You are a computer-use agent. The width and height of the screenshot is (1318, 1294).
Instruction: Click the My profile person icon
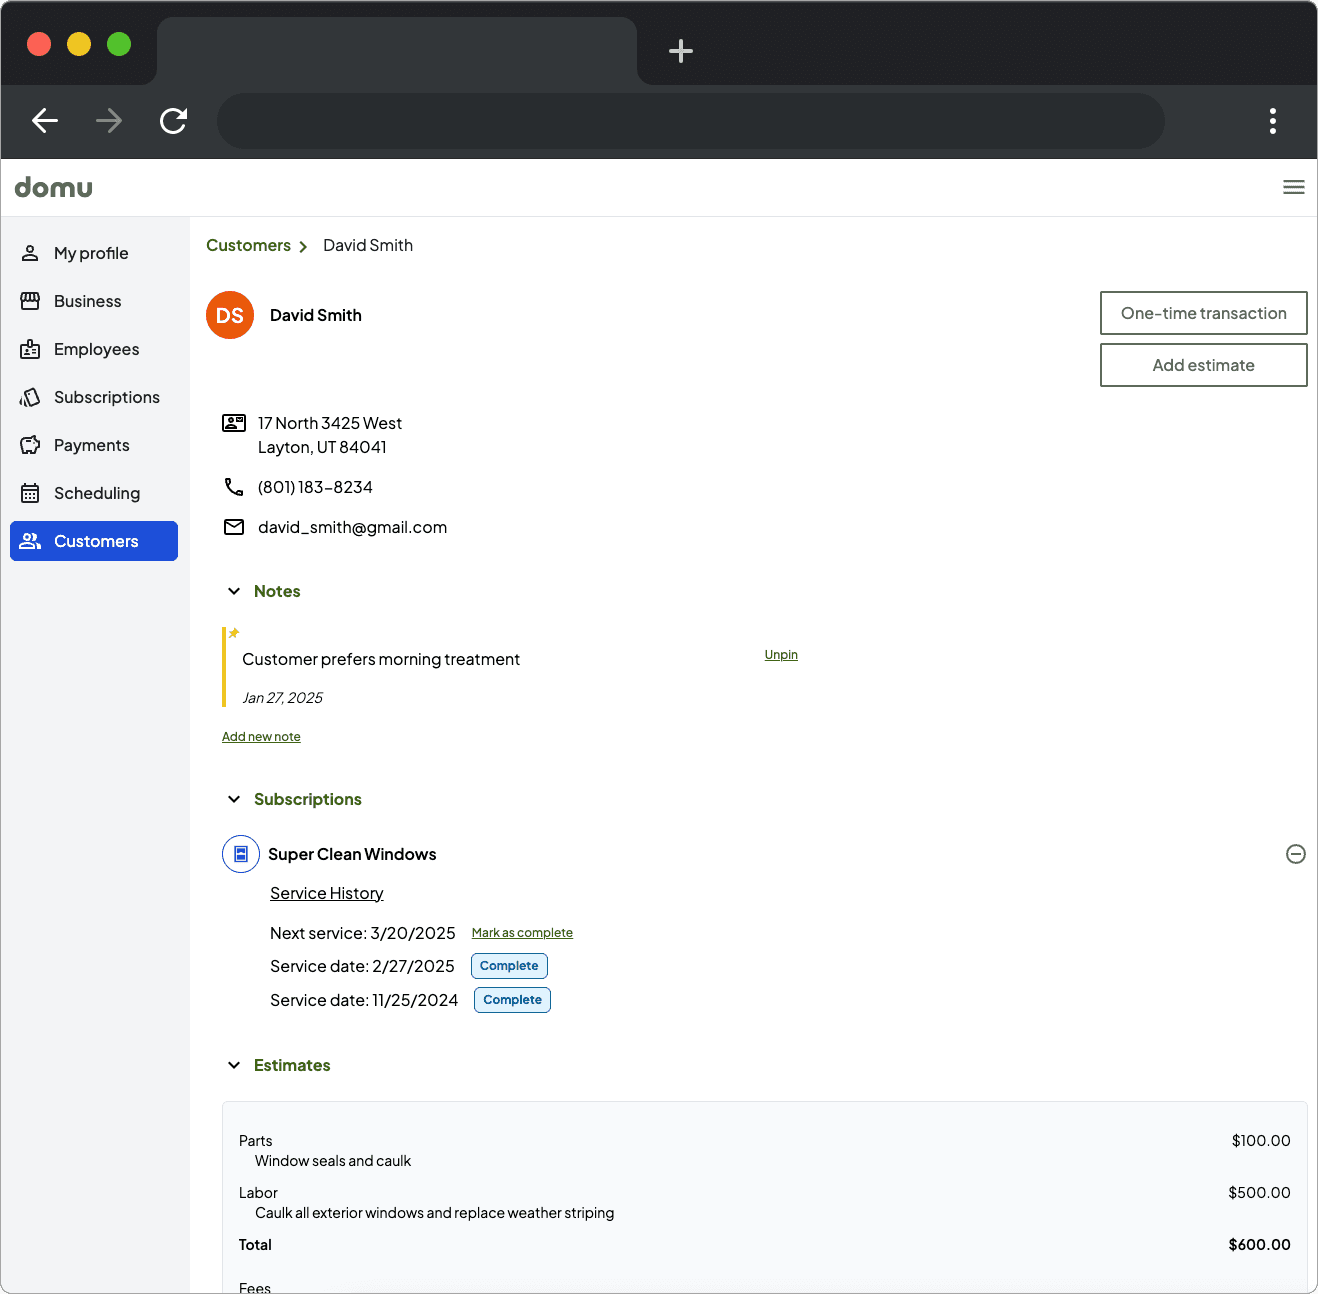[30, 253]
